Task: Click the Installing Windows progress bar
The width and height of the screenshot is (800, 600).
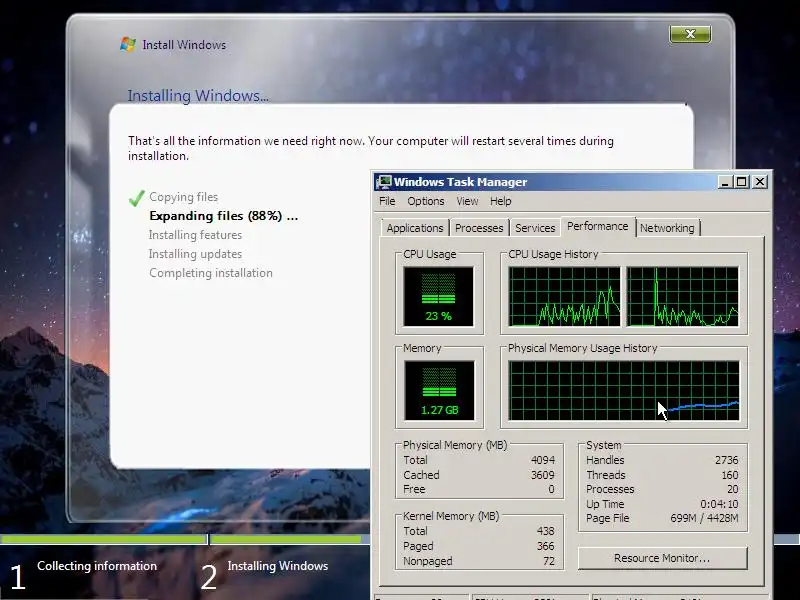Action: 290,539
